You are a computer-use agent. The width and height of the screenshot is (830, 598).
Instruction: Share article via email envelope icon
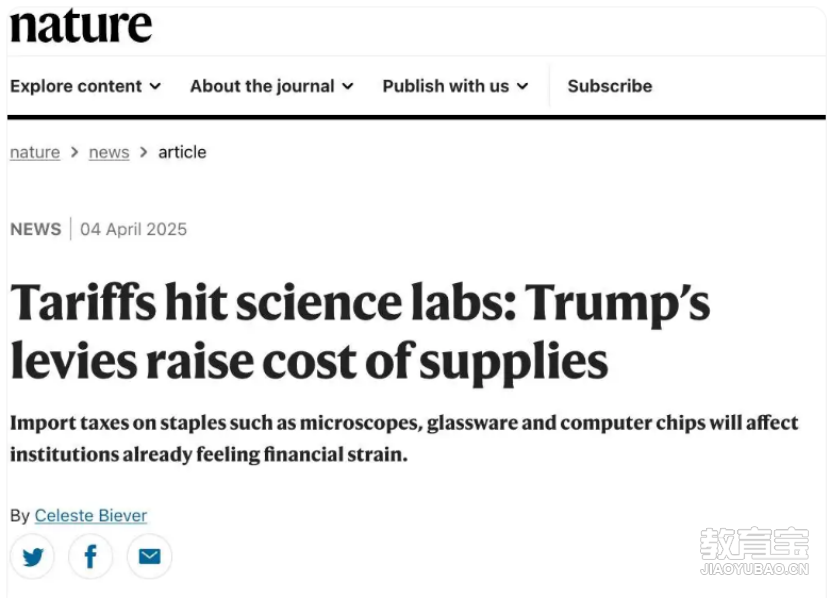149,556
